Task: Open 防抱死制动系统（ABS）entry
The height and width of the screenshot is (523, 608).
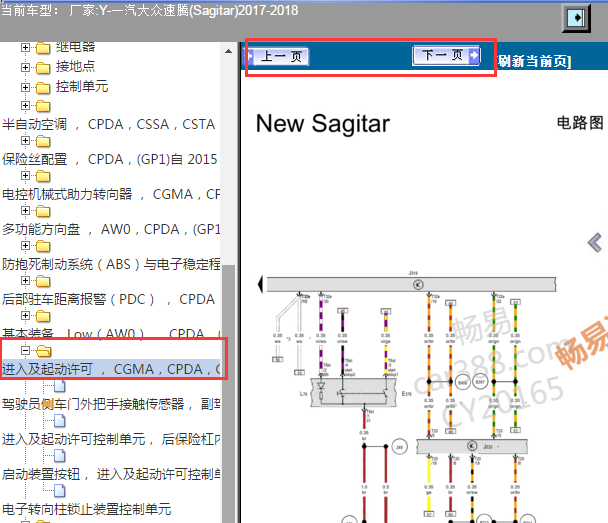Action: click(x=111, y=264)
